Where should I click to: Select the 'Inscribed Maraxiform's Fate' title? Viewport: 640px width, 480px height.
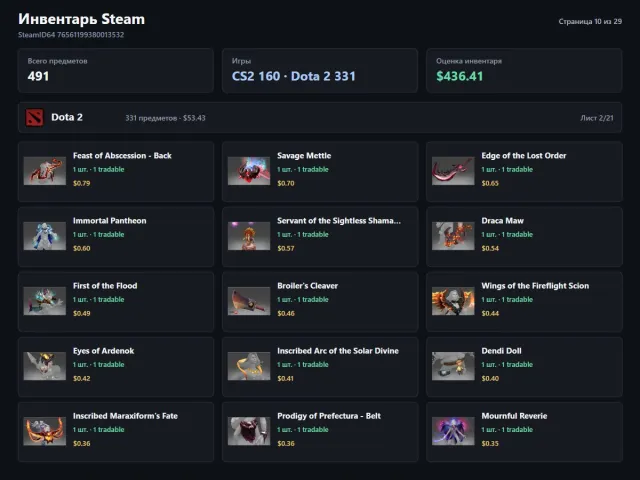(x=125, y=416)
